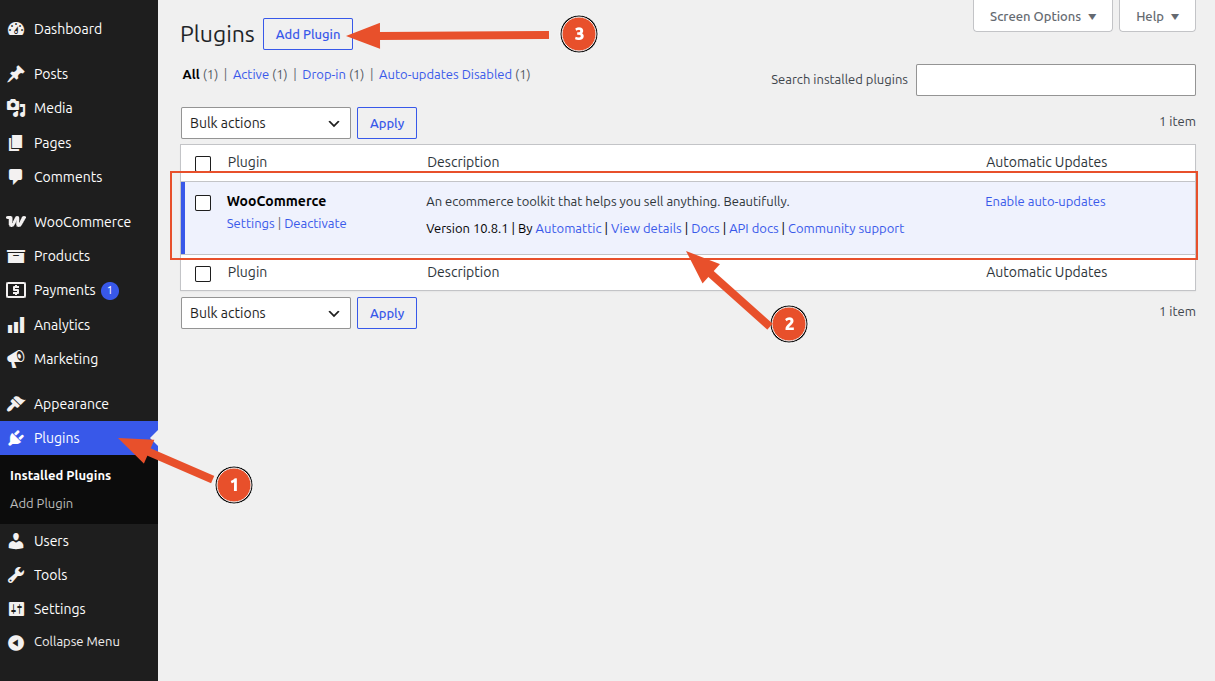Enable auto-updates for WooCommerce
1215x681 pixels.
[x=1045, y=201]
